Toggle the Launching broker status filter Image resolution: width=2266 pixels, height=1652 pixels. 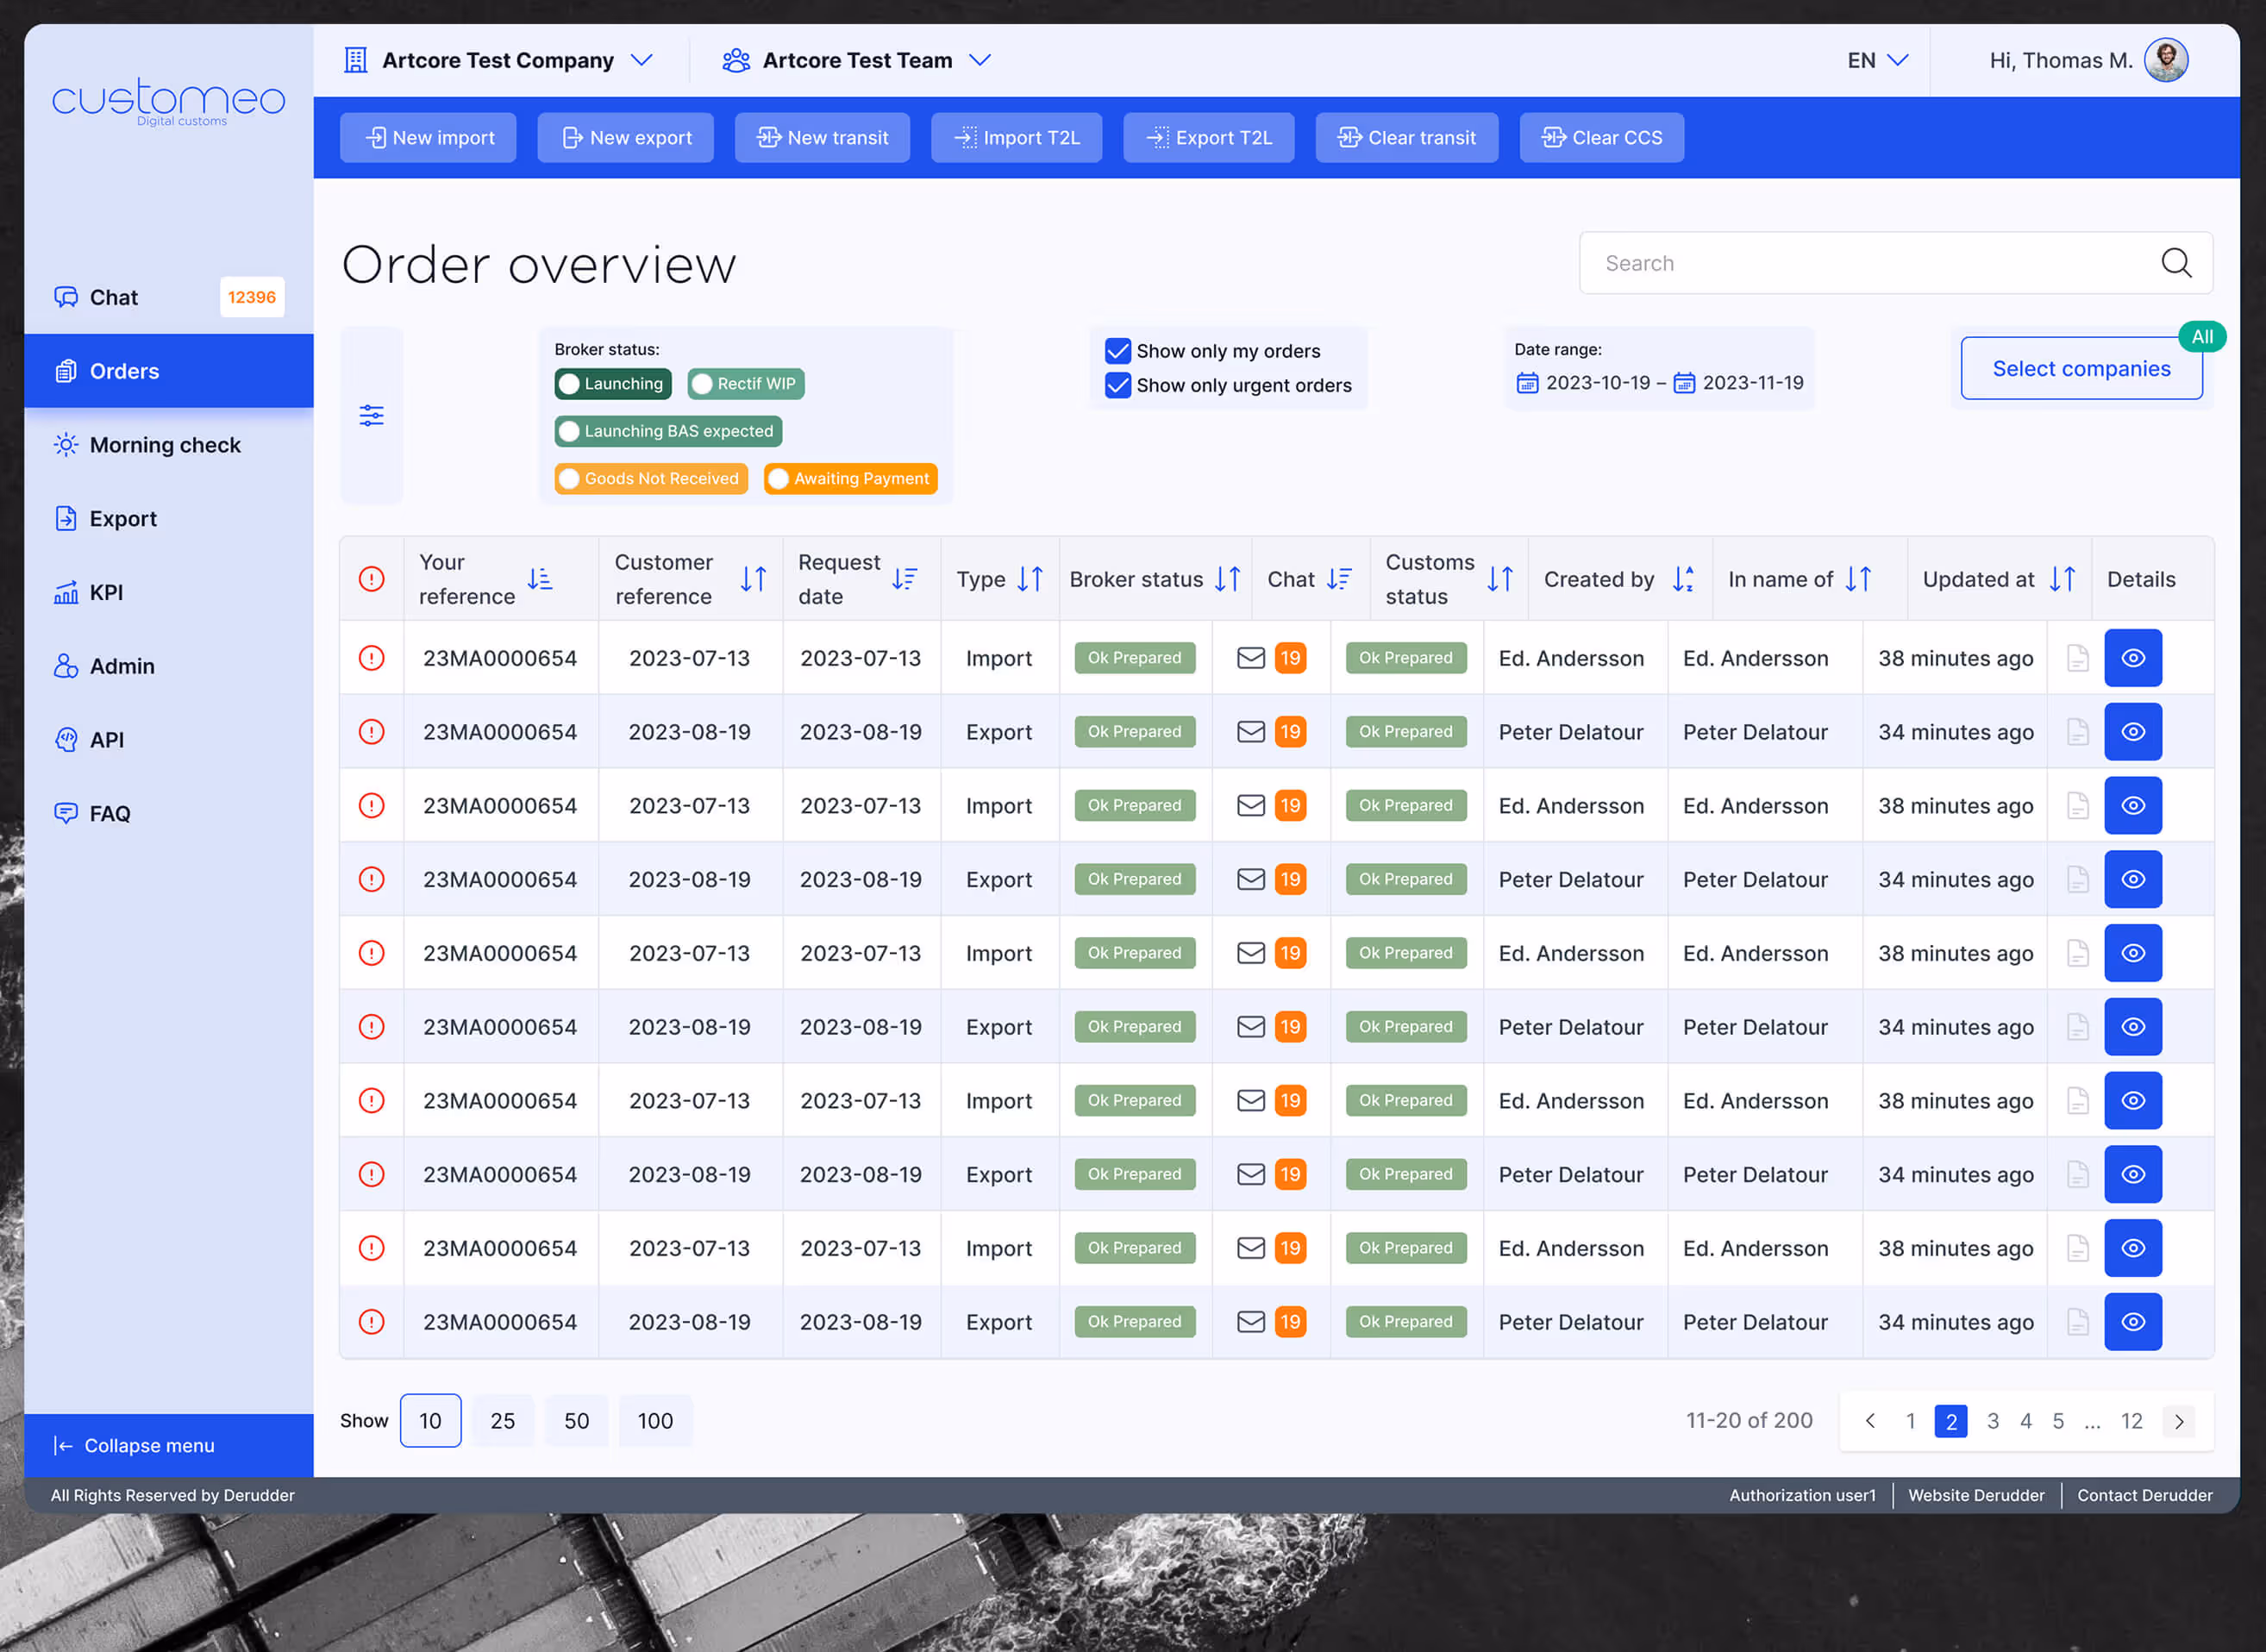(613, 384)
